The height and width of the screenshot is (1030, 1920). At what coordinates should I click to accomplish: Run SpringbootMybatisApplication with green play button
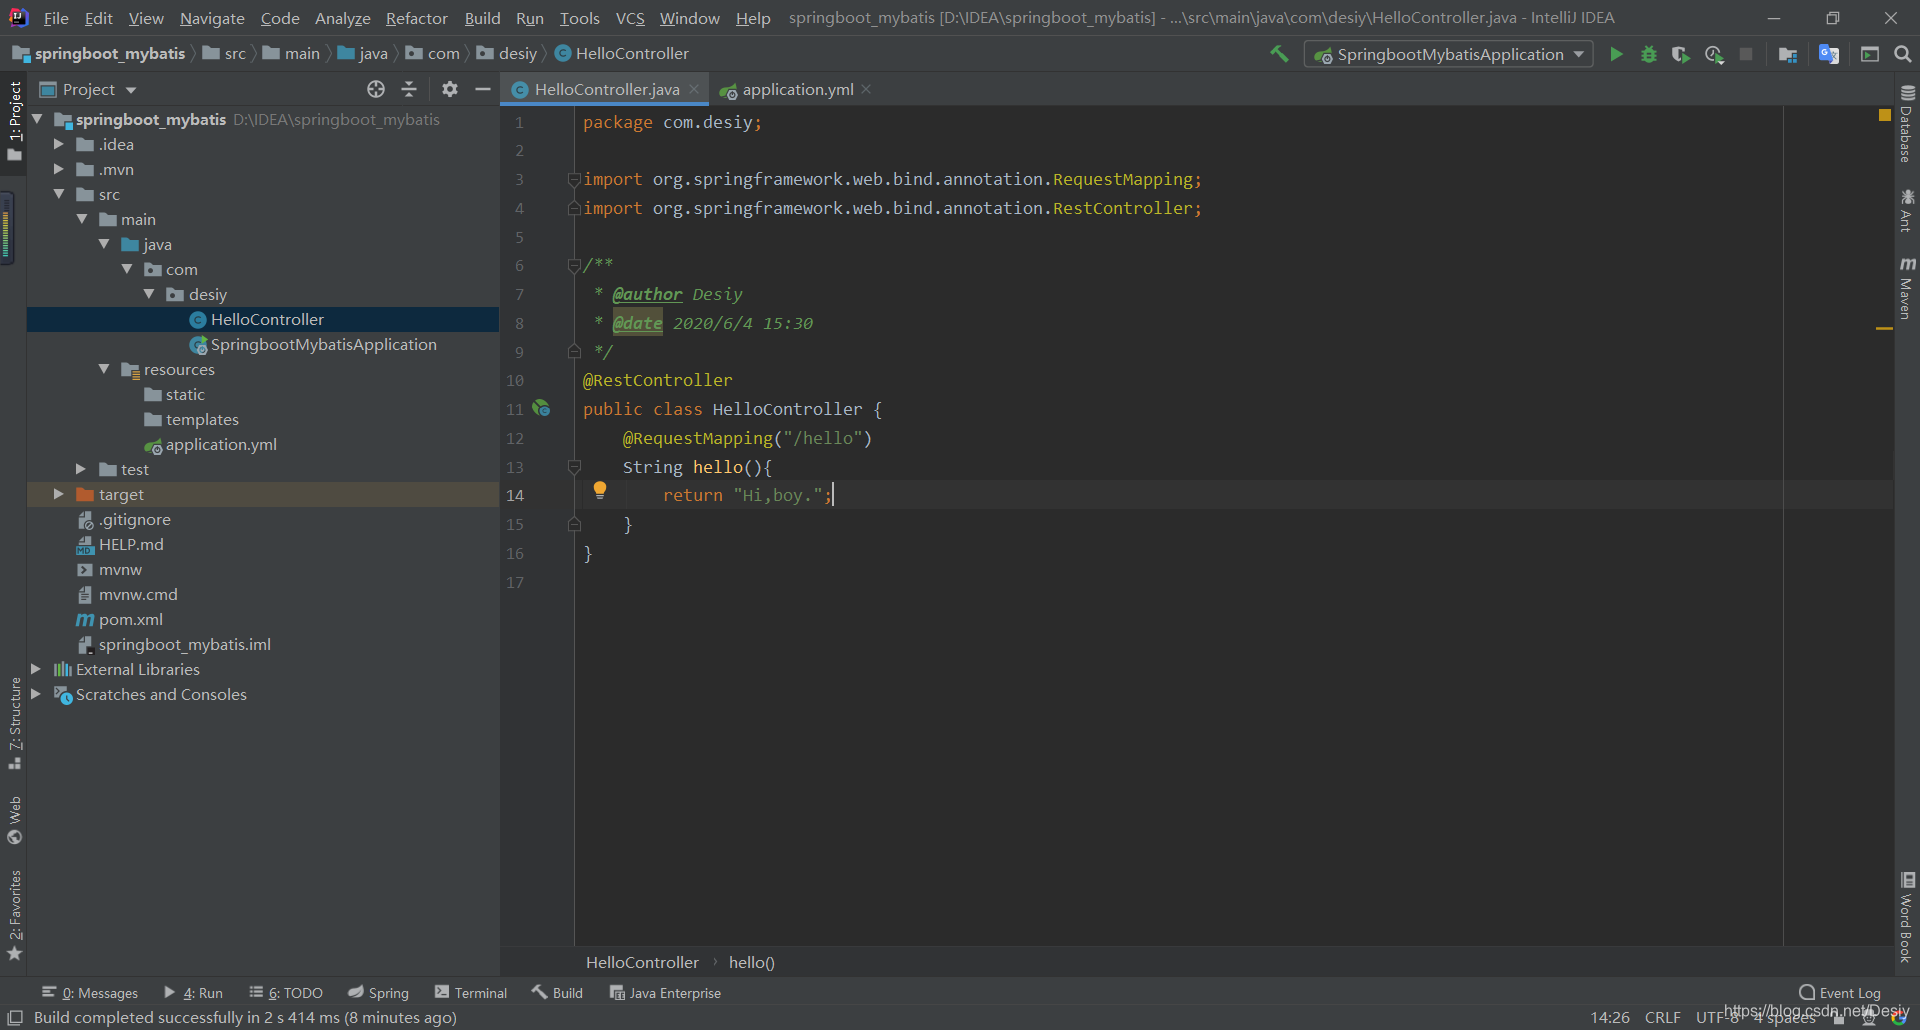[x=1616, y=54]
